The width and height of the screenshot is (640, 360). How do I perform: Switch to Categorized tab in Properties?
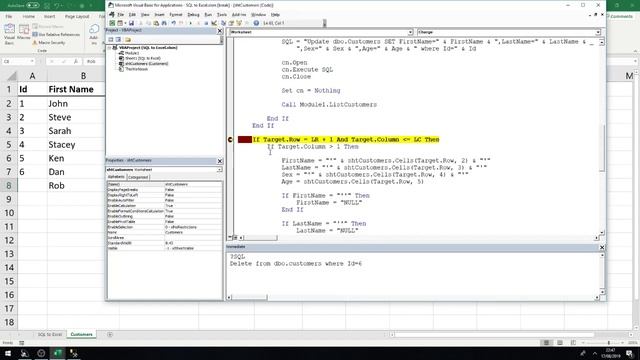point(138,177)
